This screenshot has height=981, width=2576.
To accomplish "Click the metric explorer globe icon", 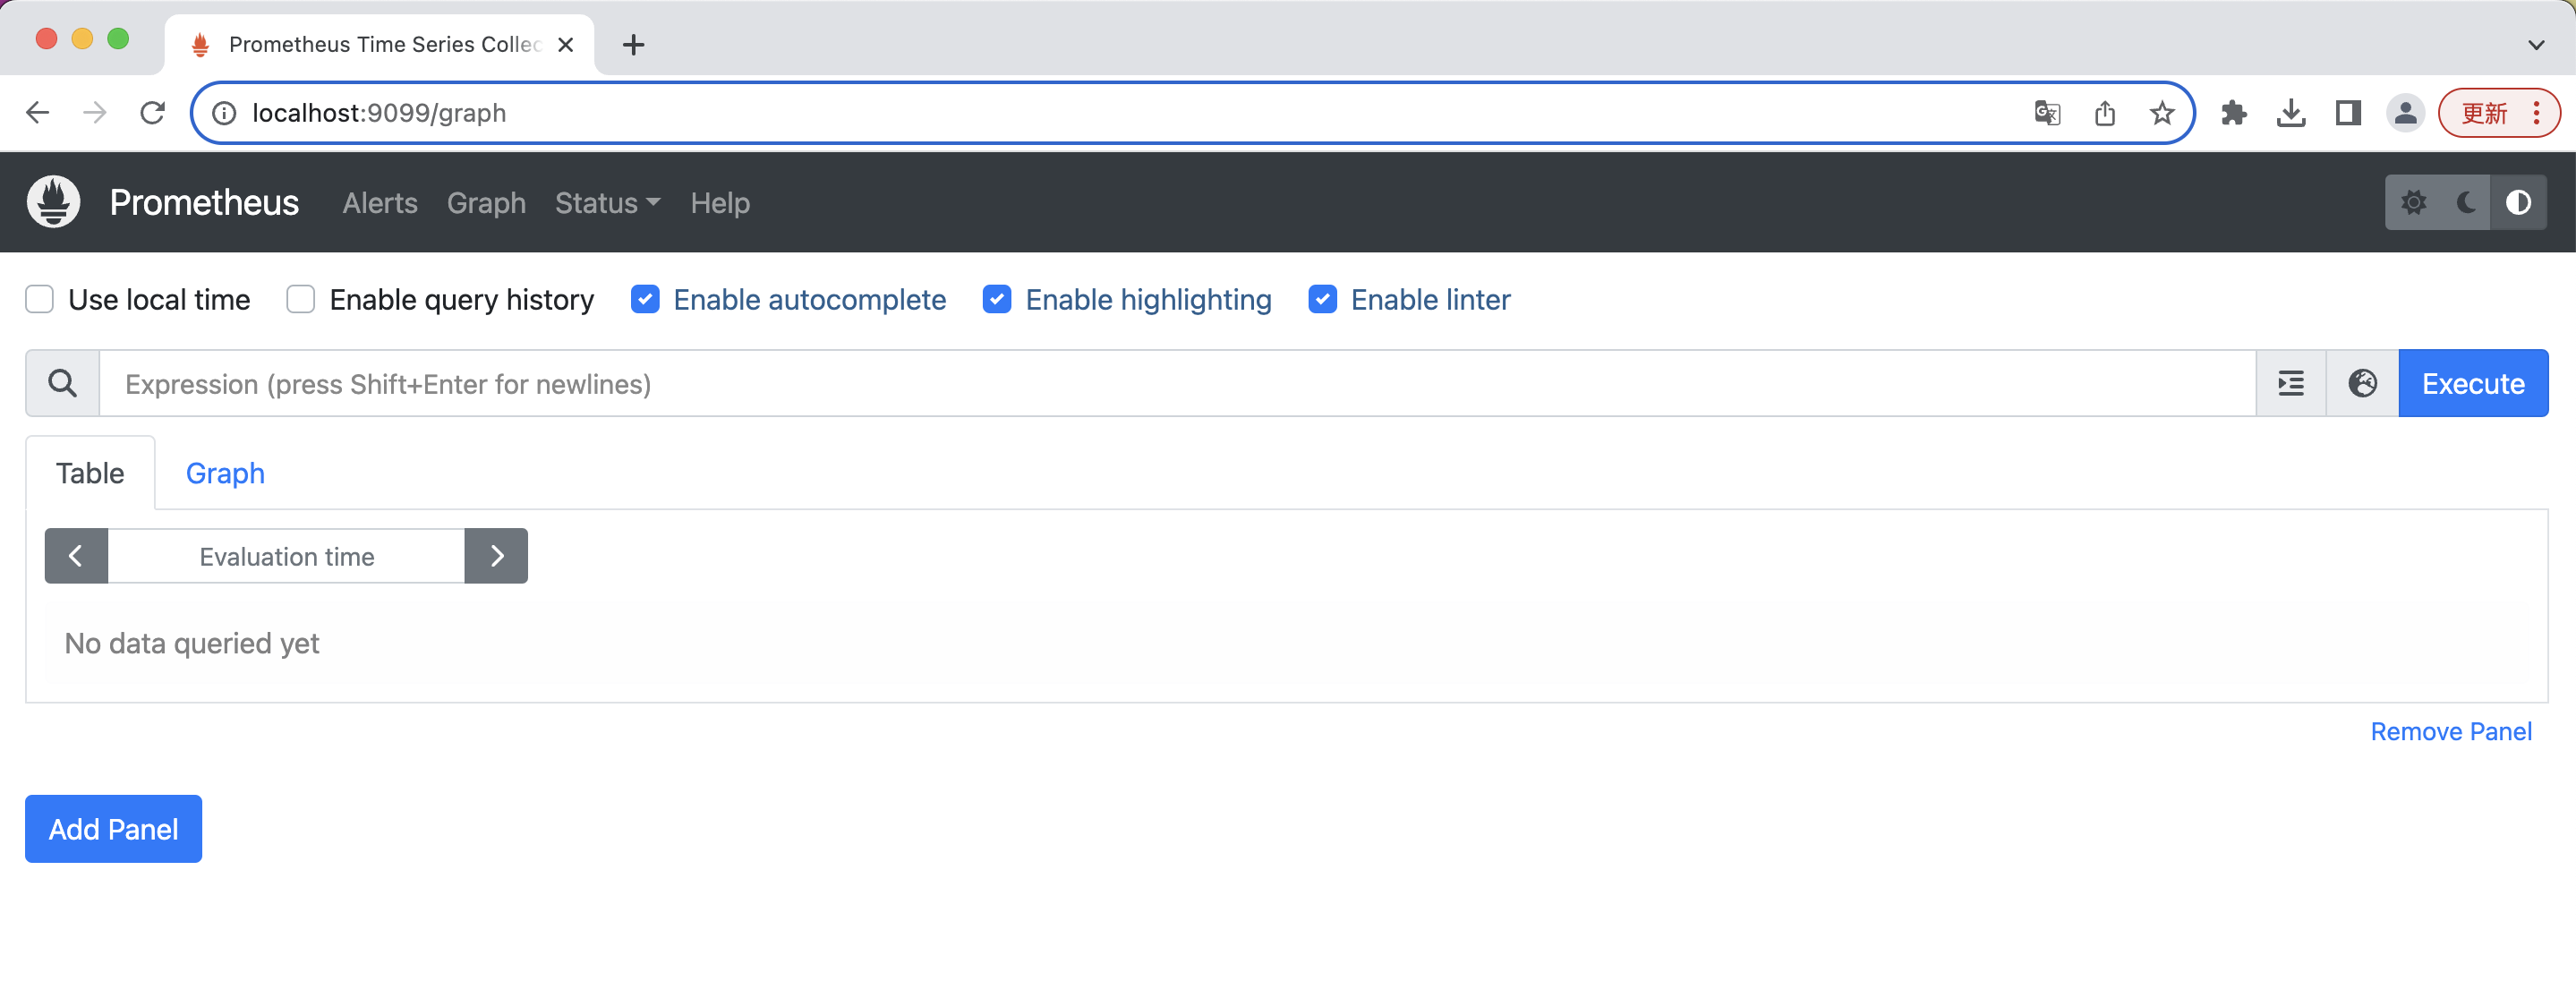I will pyautogui.click(x=2362, y=383).
